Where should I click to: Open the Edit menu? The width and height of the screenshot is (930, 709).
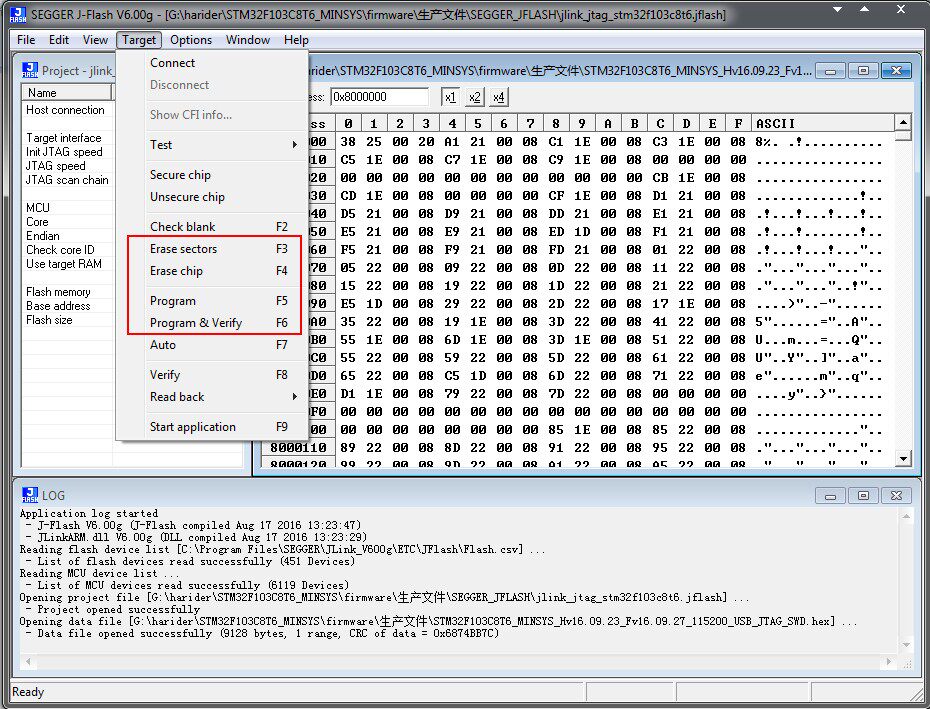(59, 40)
